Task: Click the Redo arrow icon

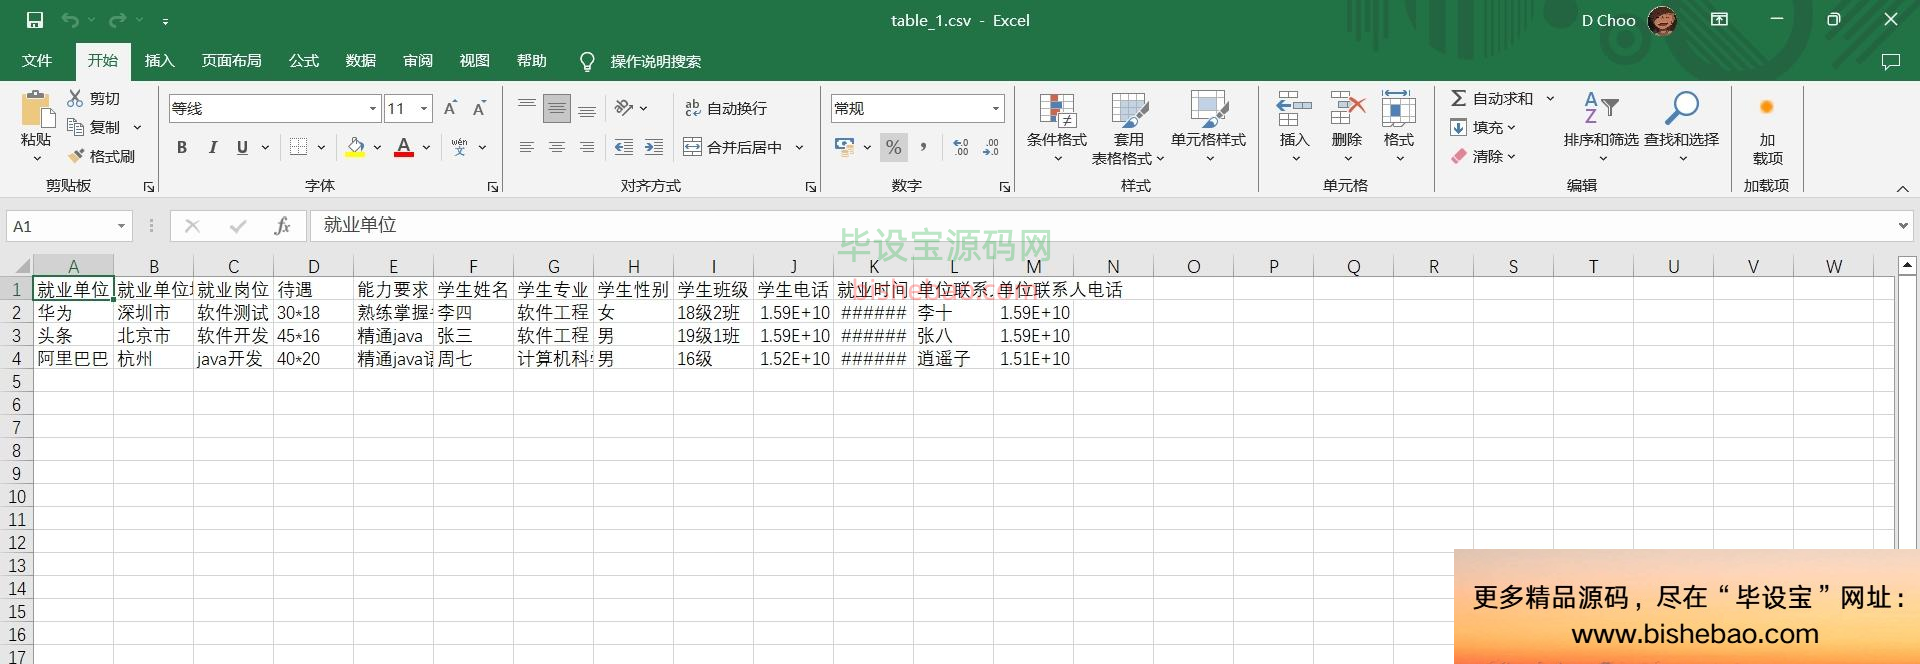Action: 117,20
